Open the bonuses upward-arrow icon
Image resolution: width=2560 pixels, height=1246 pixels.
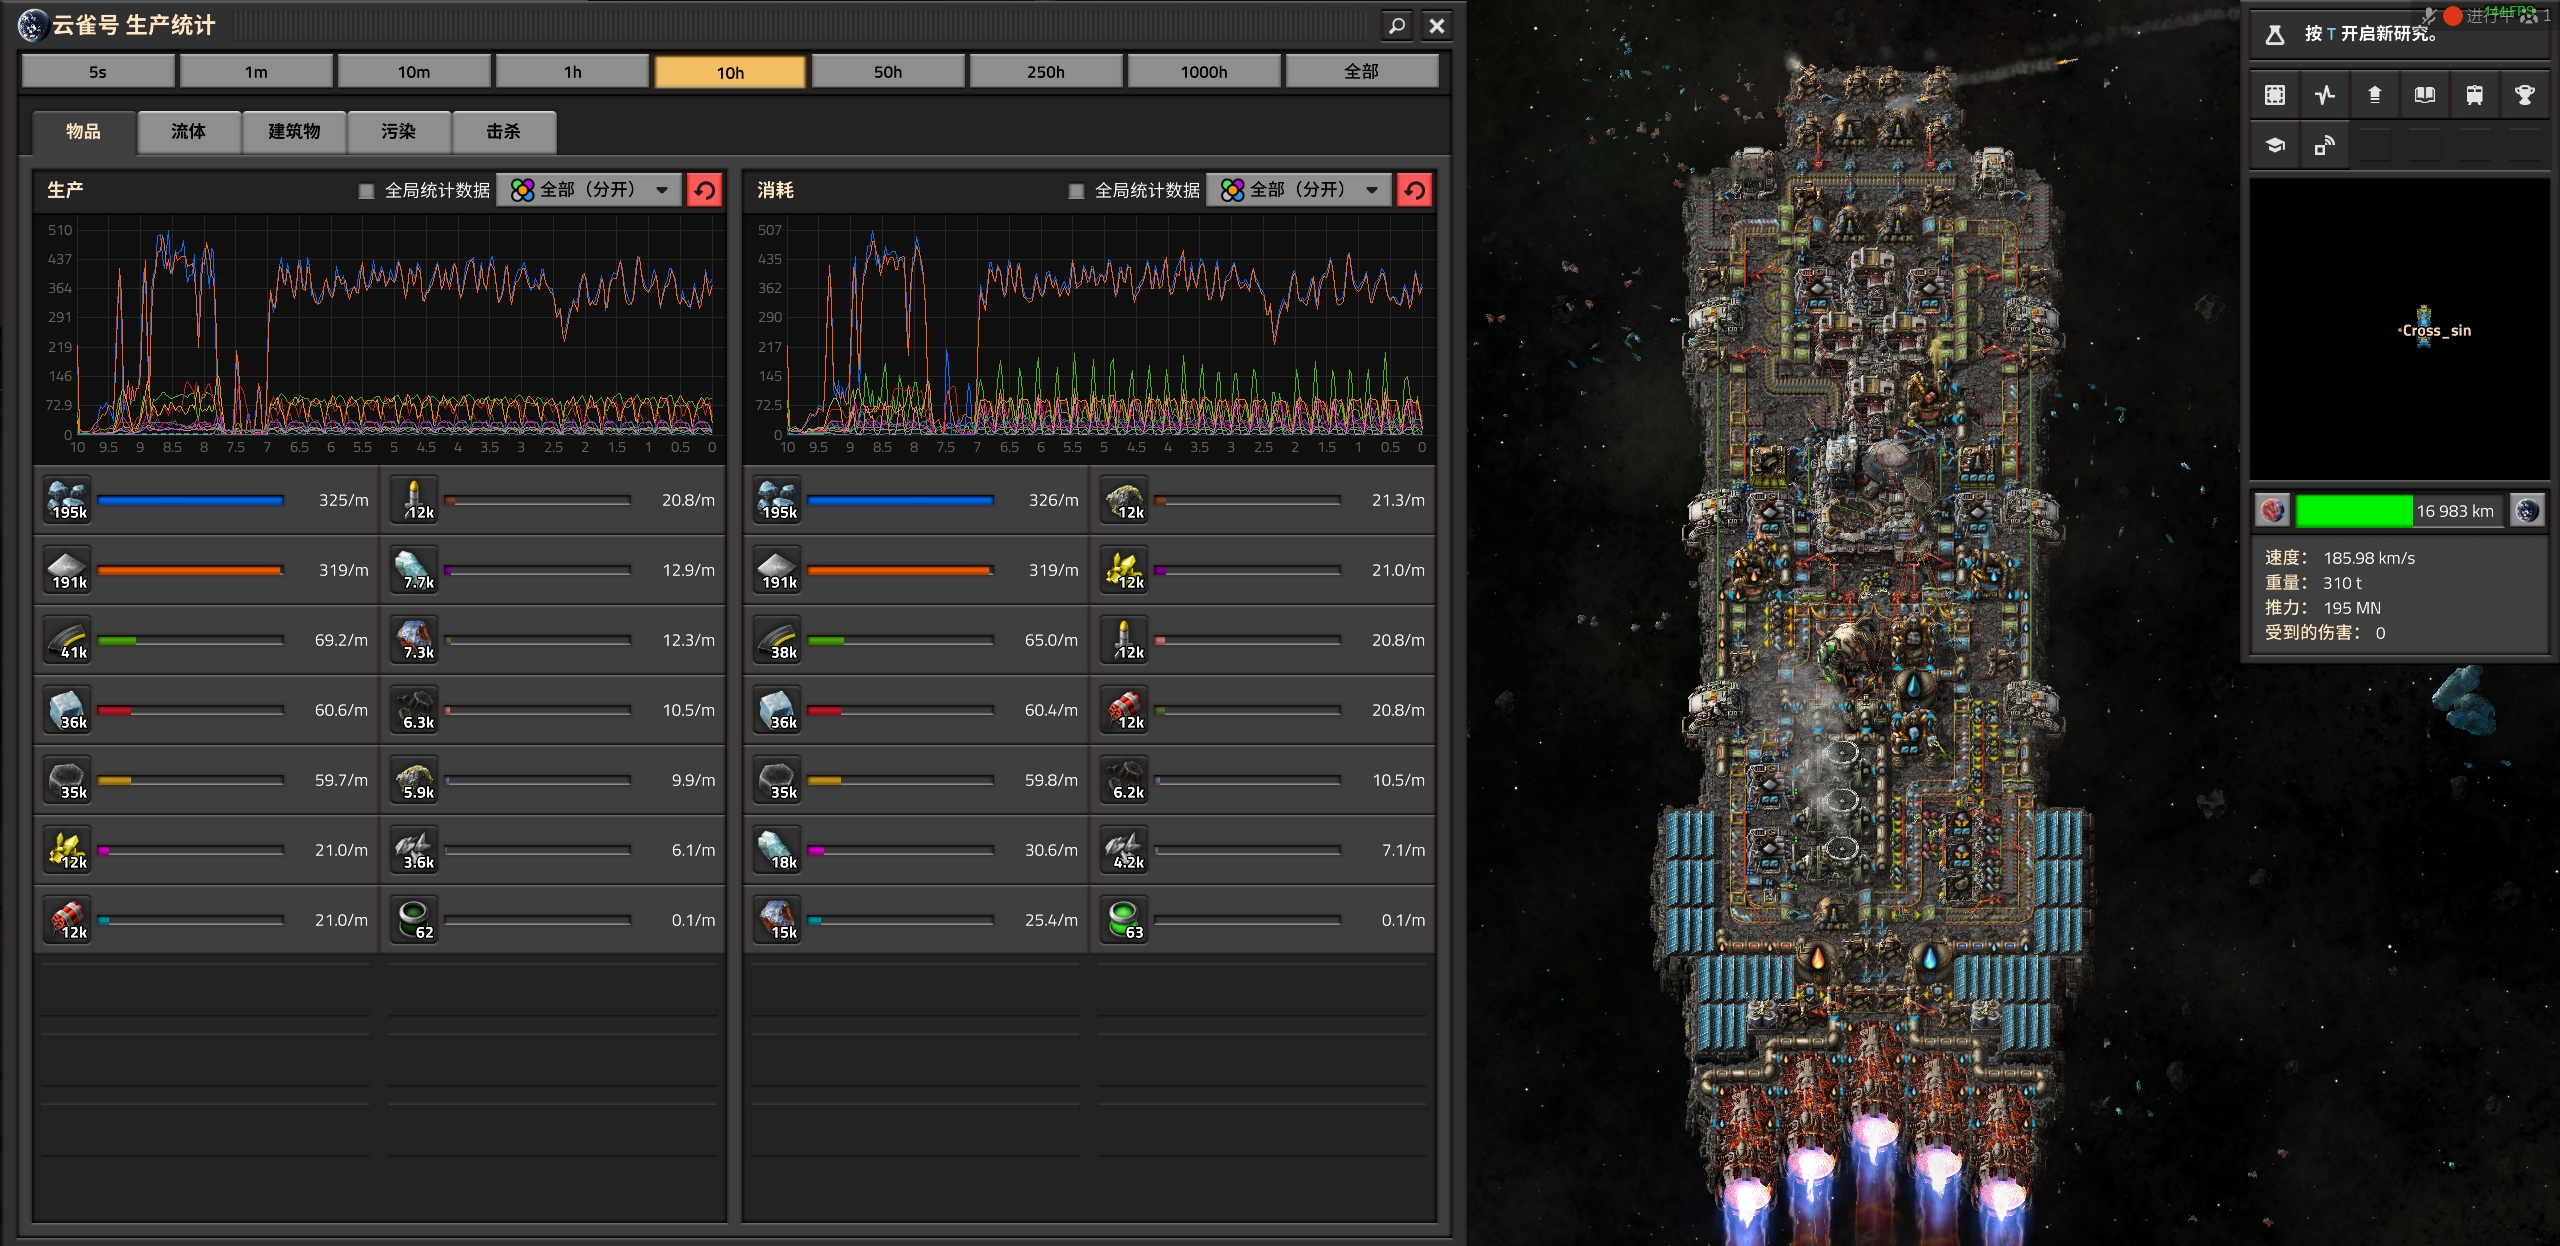pyautogui.click(x=2374, y=95)
